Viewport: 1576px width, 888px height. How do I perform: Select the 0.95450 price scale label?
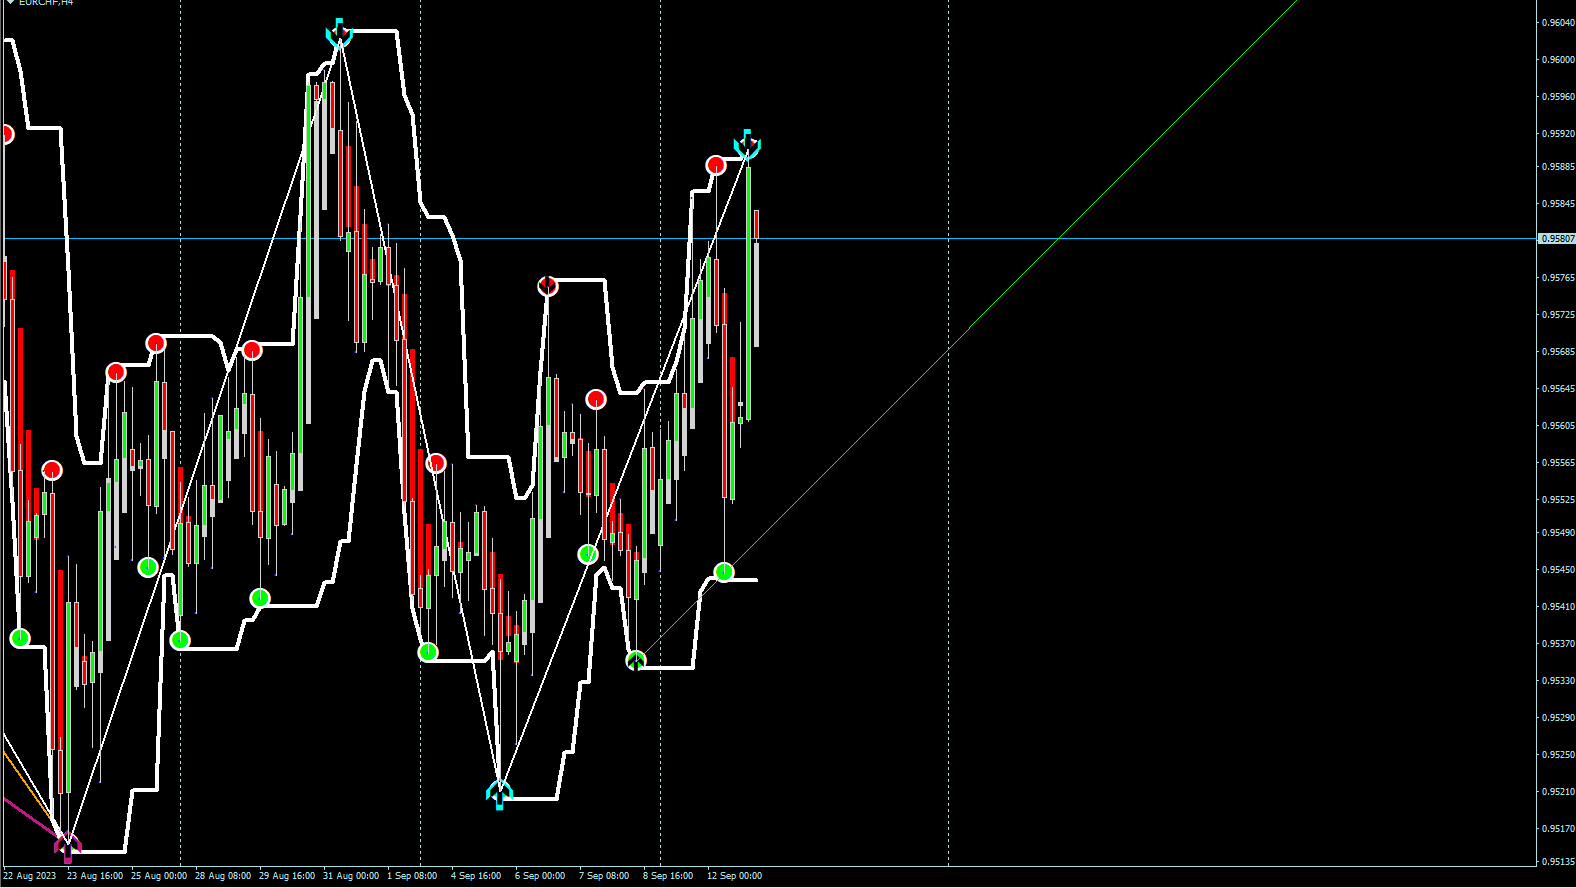pyautogui.click(x=1558, y=570)
